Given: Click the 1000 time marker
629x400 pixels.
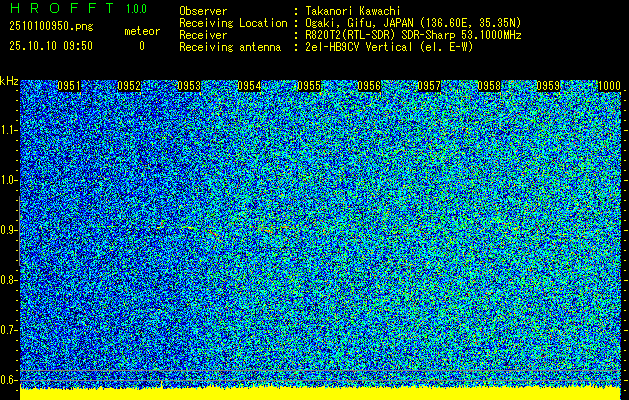Looking at the screenshot, I should coord(609,86).
